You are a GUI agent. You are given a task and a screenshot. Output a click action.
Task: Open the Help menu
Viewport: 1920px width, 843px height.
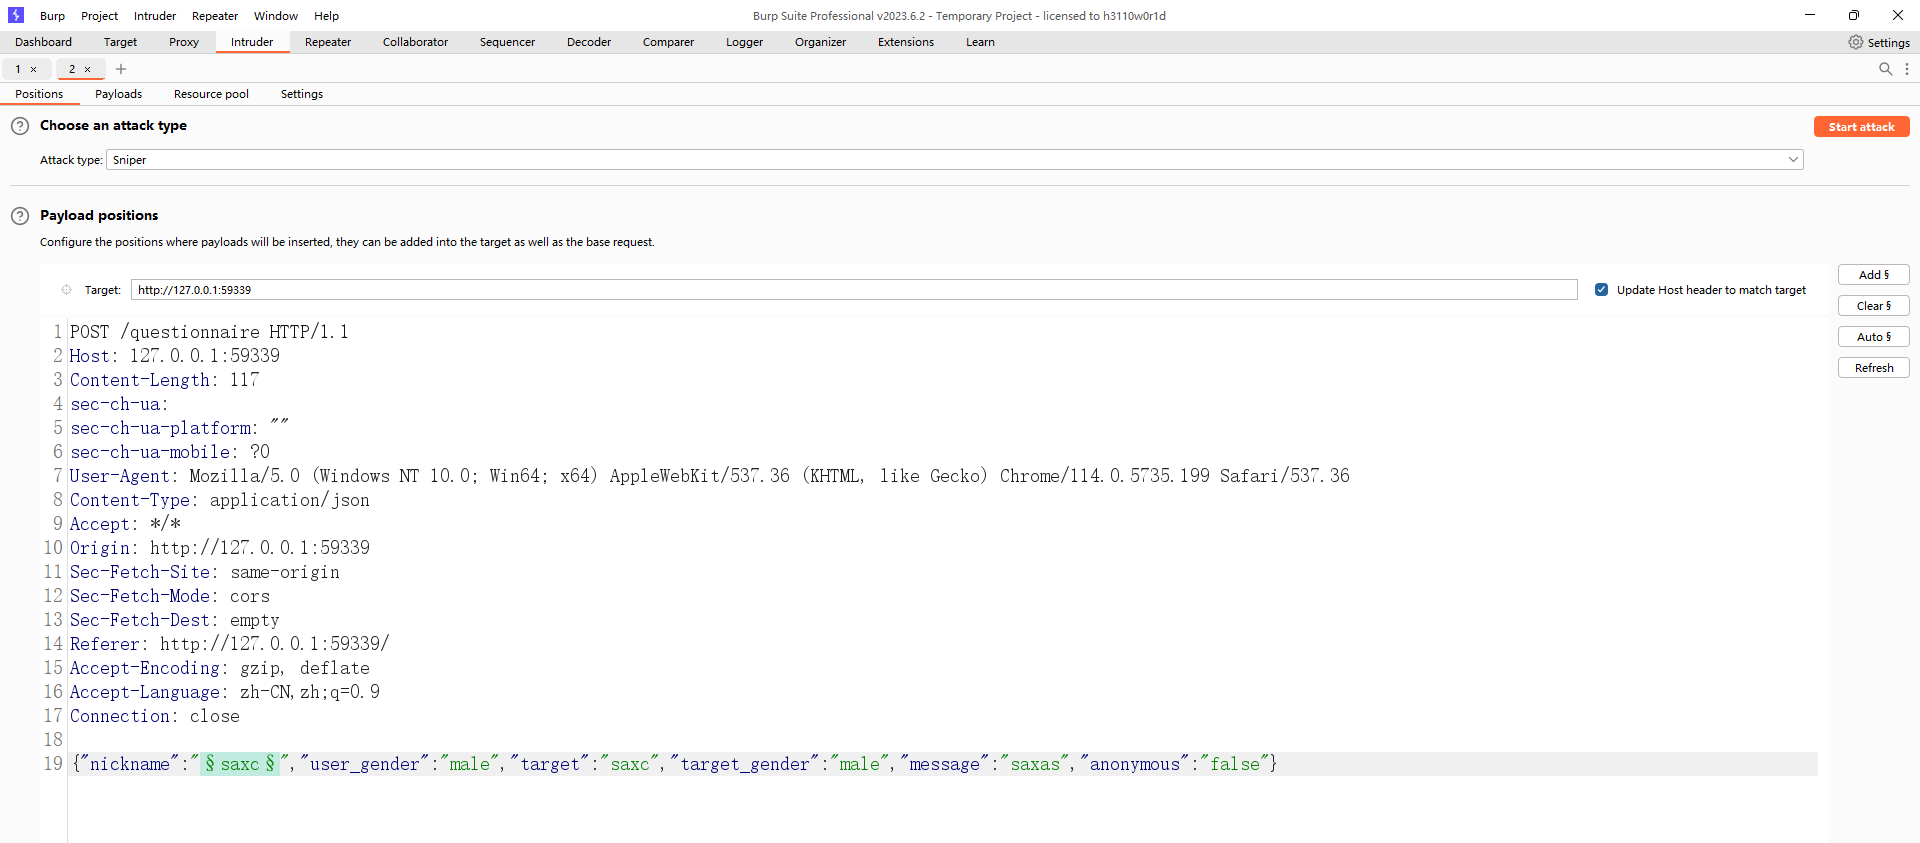326,16
